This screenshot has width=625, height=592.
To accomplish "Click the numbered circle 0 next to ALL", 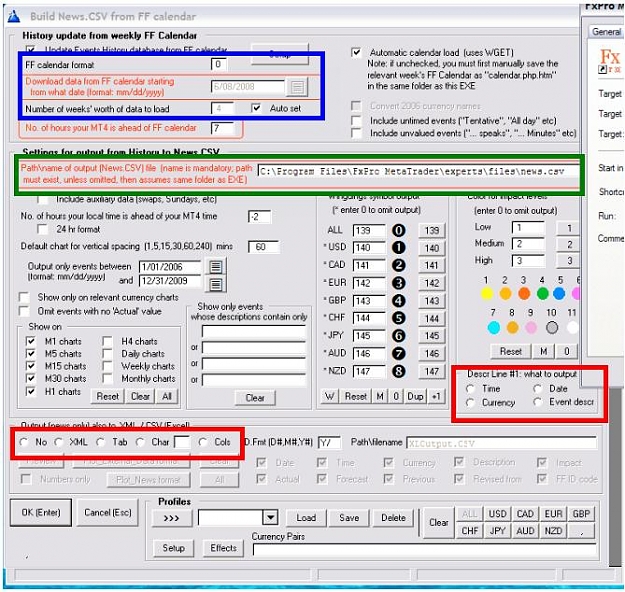I will pyautogui.click(x=398, y=230).
